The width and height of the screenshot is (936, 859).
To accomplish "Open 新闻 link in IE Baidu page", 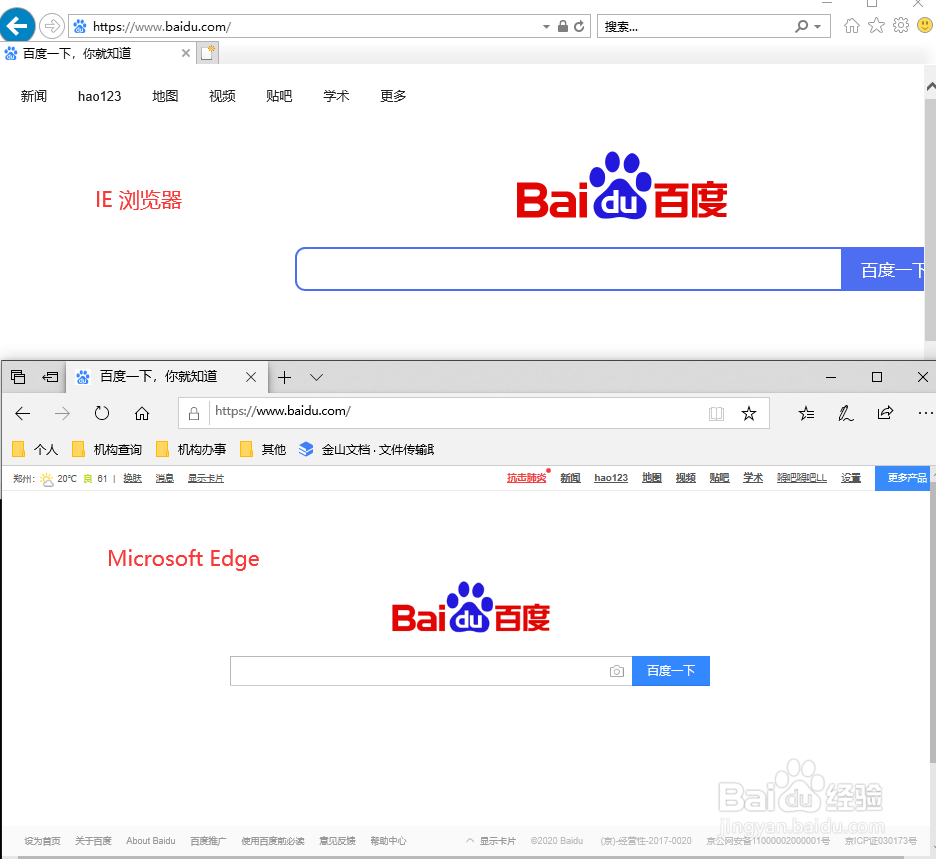I will 33,96.
